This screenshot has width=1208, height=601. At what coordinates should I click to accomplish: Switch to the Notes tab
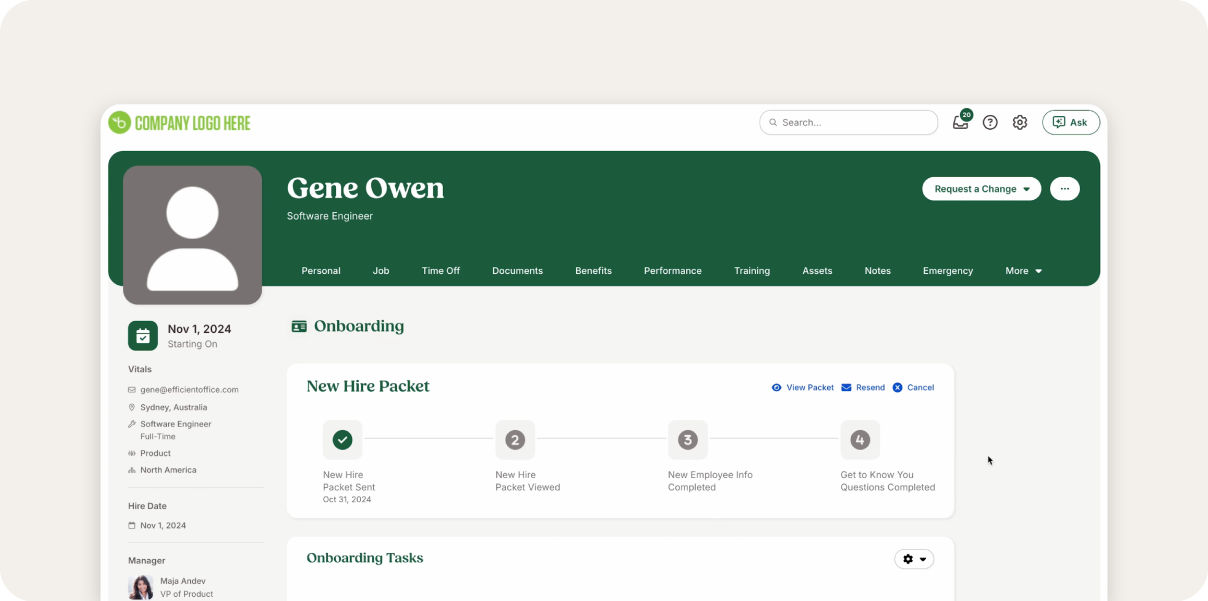(x=877, y=271)
